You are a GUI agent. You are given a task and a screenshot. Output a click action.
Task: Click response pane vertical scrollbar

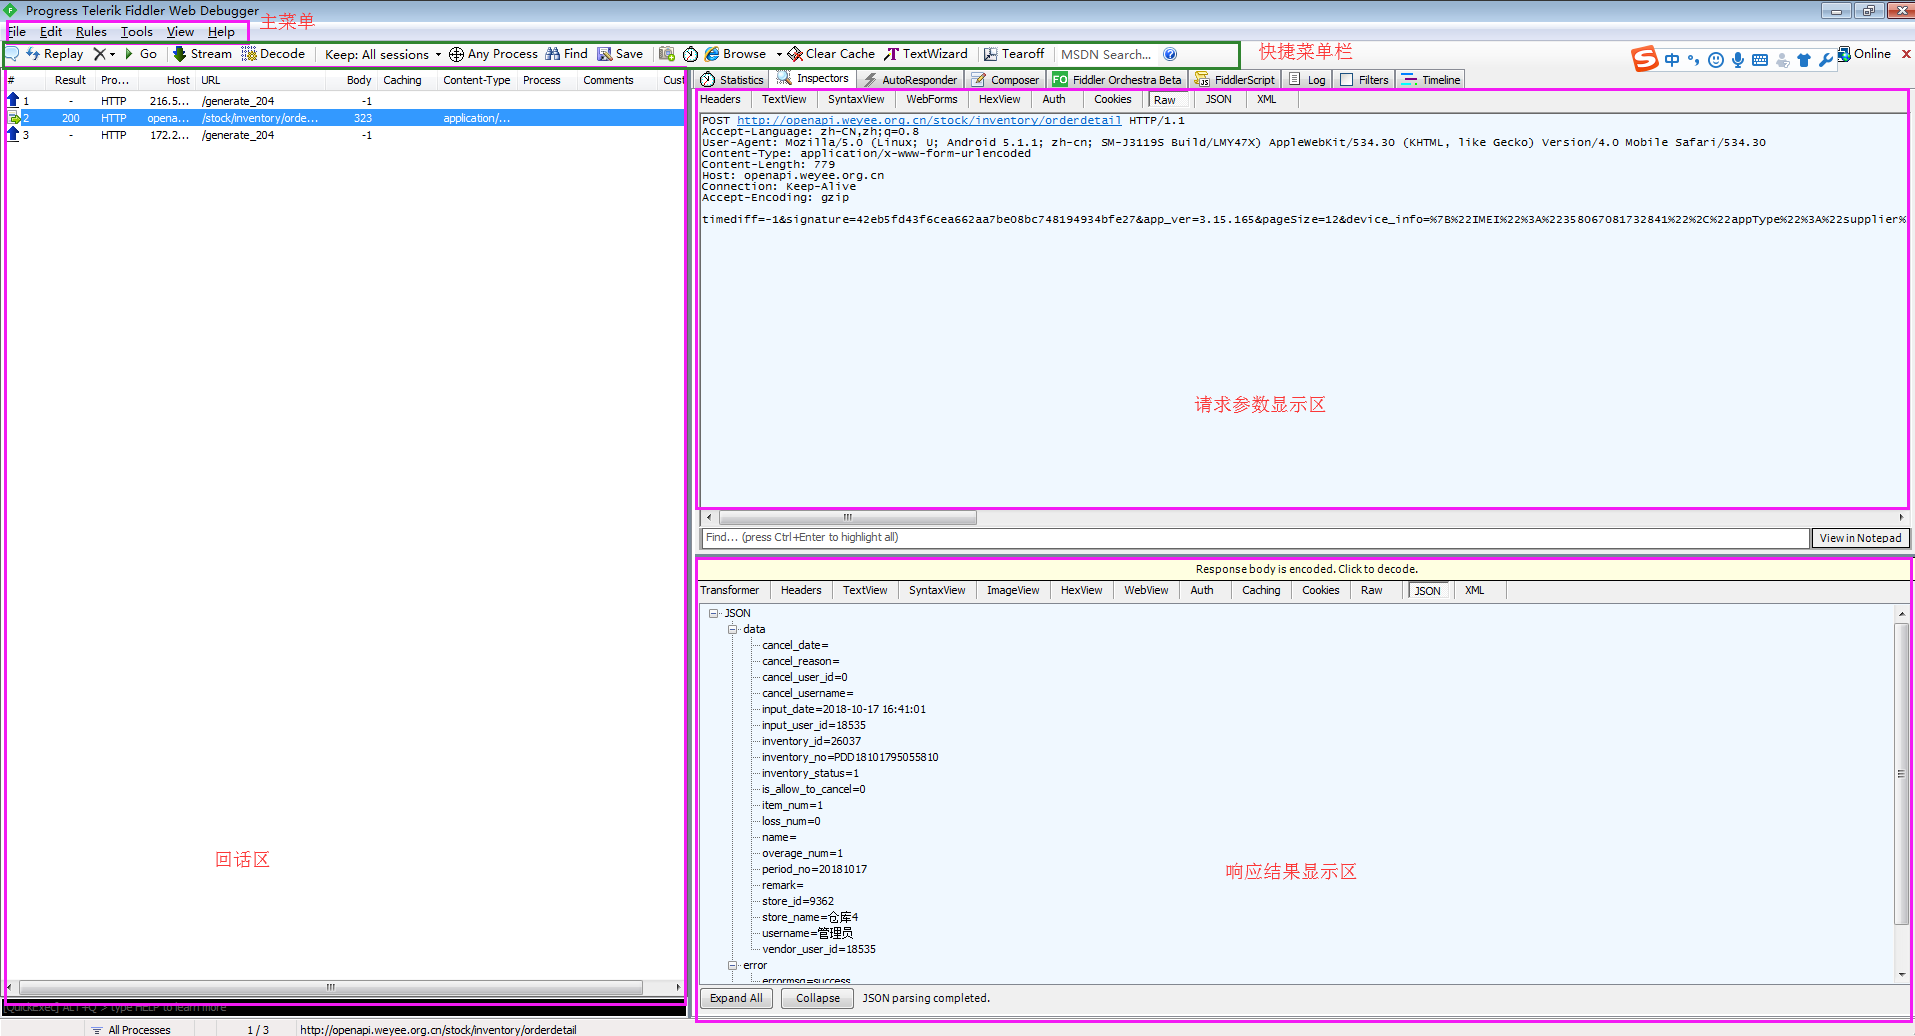pos(1901,773)
